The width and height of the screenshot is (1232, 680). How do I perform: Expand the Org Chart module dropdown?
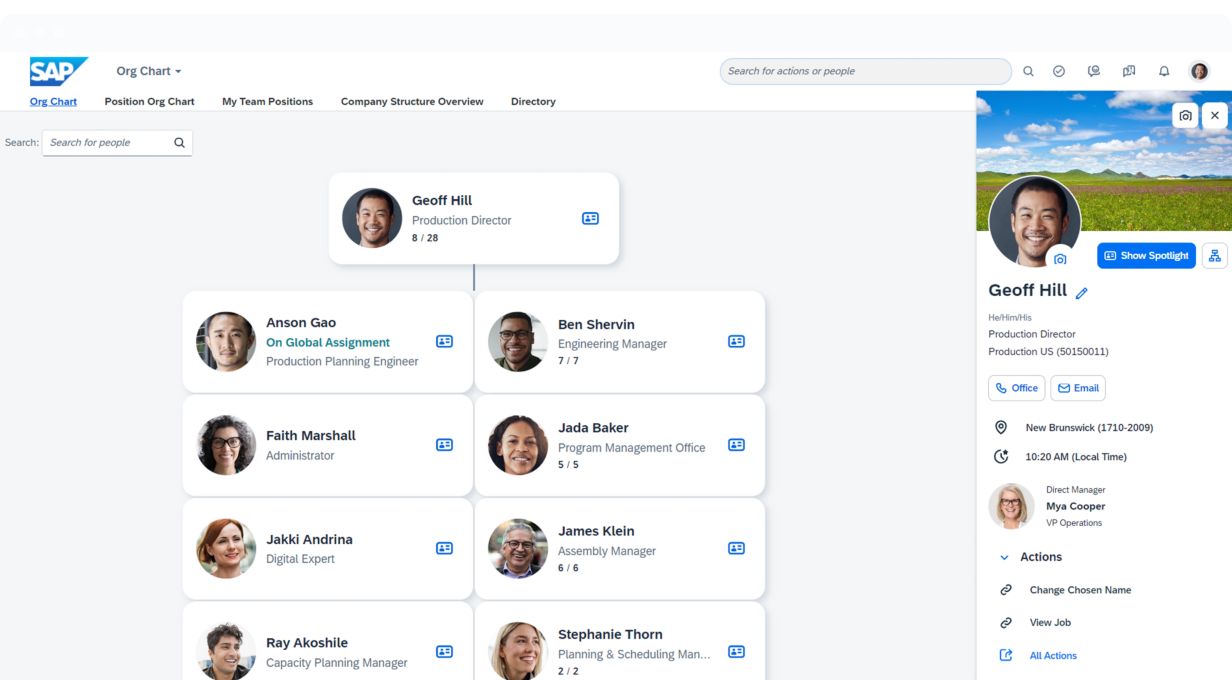(x=149, y=71)
